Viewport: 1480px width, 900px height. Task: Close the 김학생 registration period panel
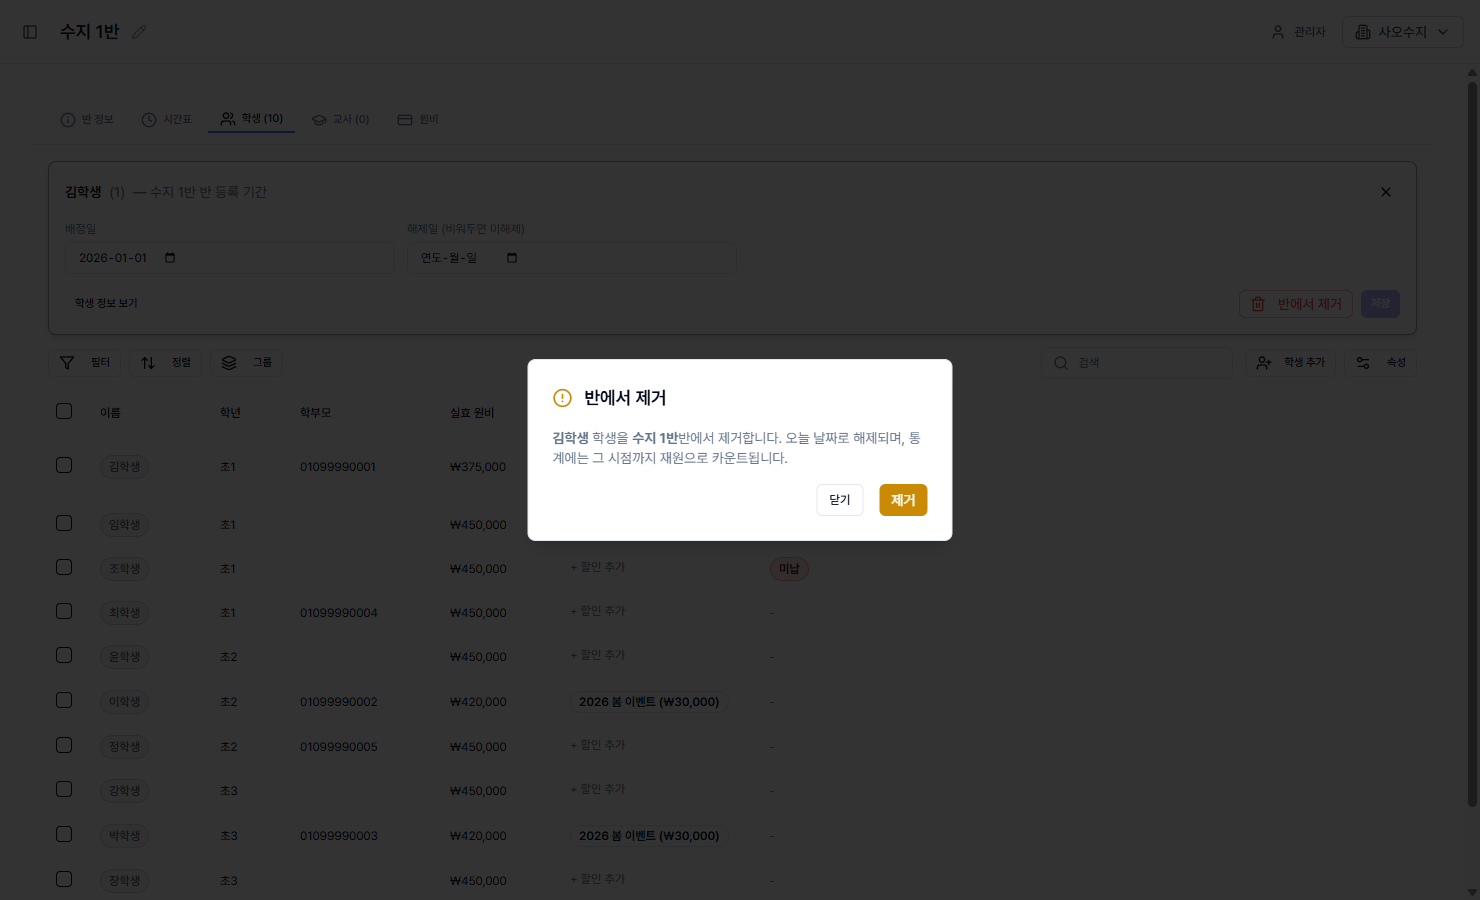pyautogui.click(x=1386, y=192)
